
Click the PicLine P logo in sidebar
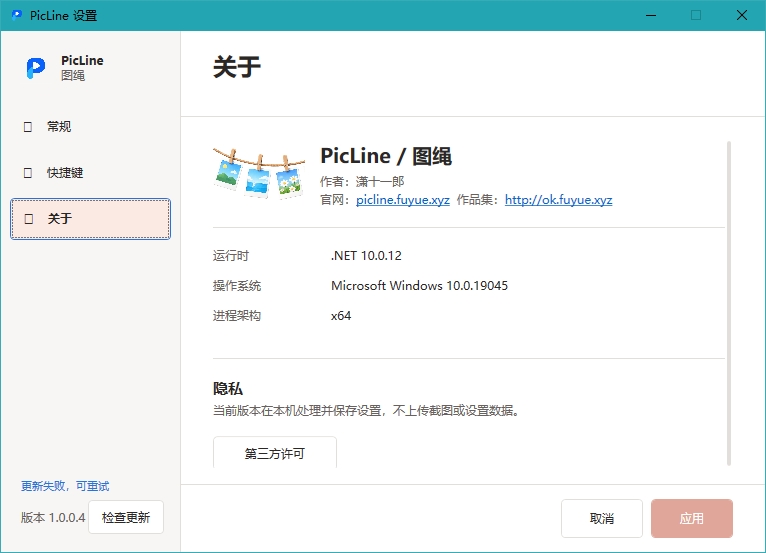point(36,68)
